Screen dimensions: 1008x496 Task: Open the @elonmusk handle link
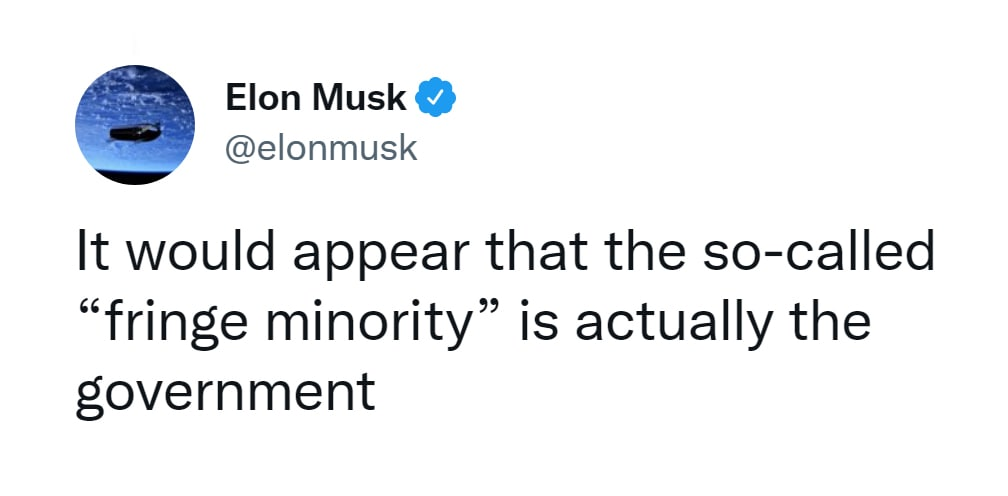[x=321, y=148]
